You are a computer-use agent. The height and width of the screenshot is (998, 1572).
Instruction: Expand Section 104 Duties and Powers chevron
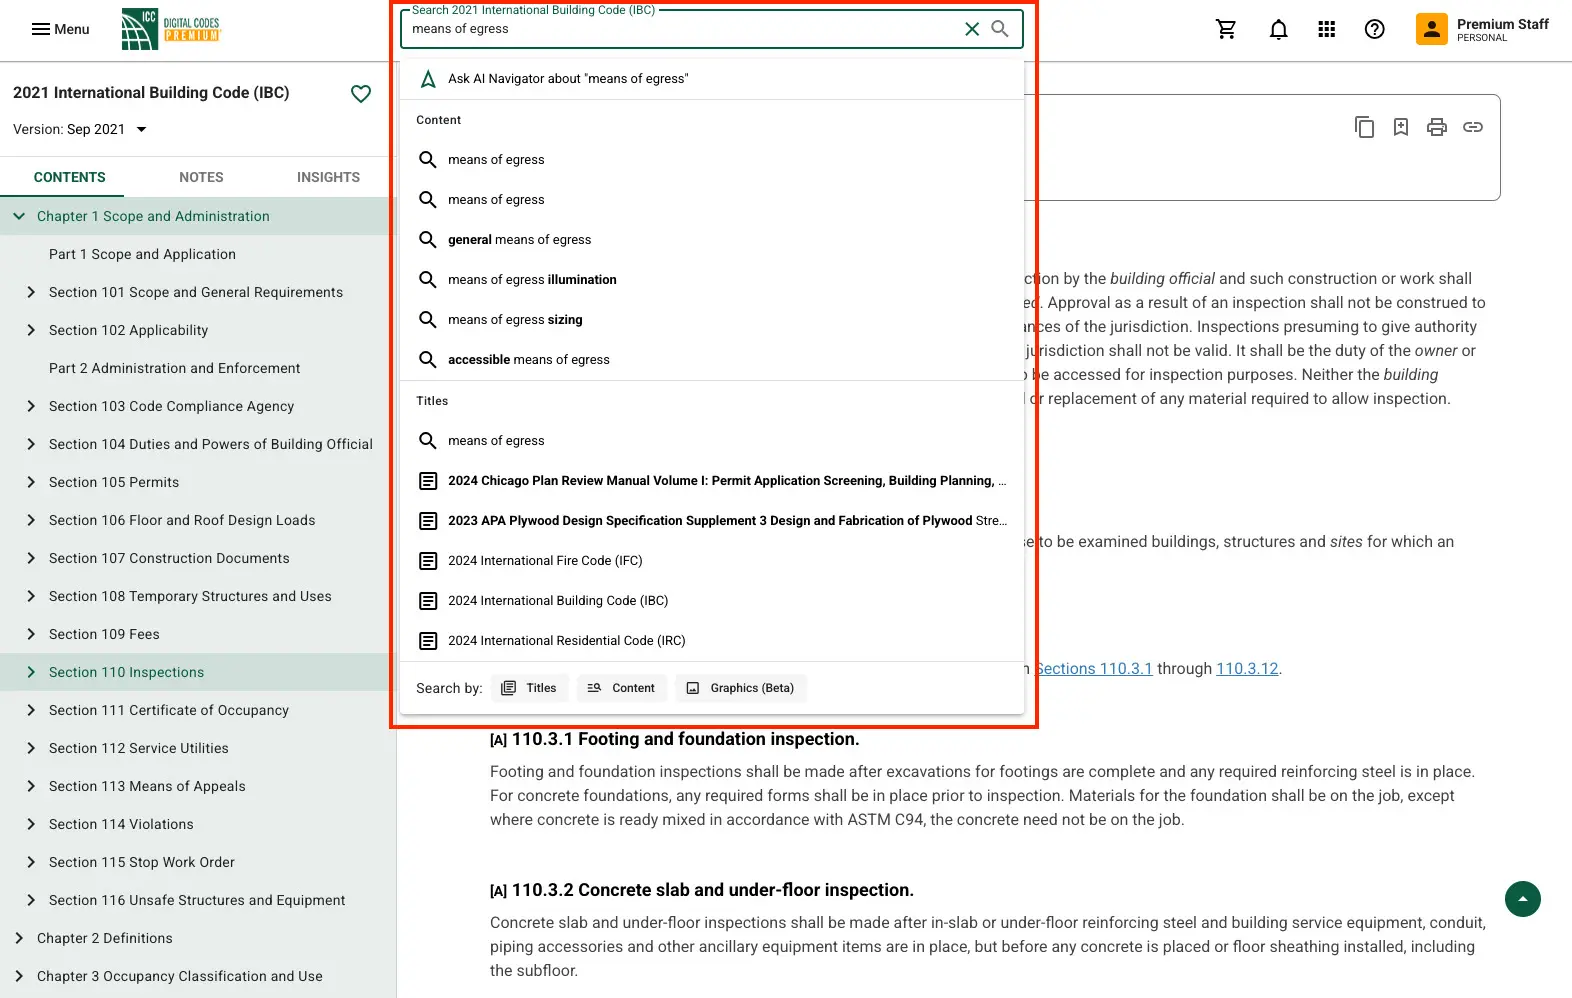pyautogui.click(x=30, y=444)
